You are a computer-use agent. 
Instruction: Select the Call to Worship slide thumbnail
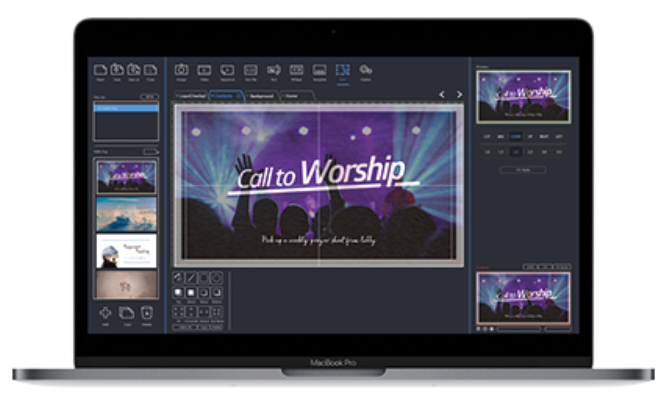[x=126, y=177]
